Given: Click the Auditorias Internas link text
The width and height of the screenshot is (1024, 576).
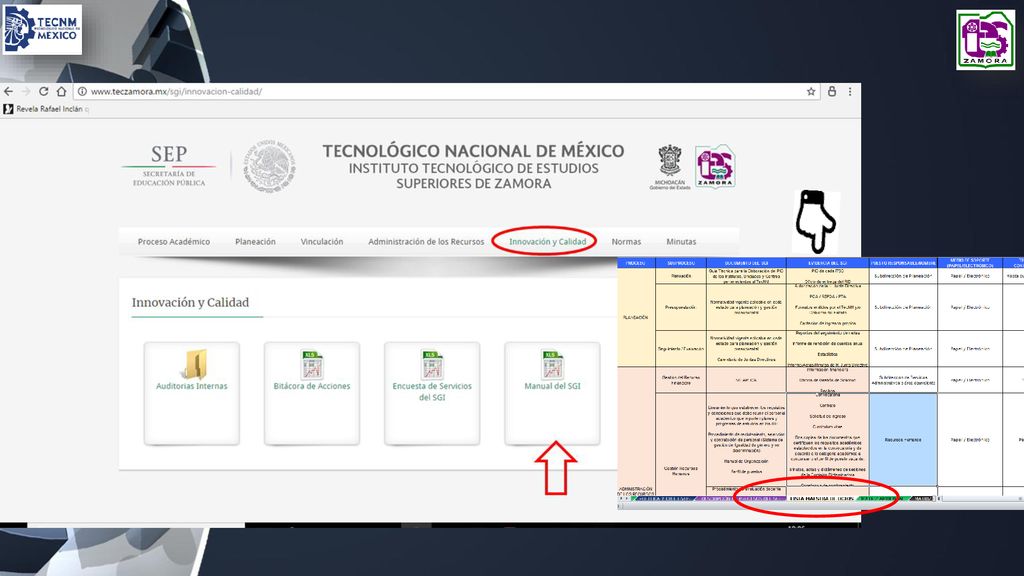Looking at the screenshot, I should [191, 386].
